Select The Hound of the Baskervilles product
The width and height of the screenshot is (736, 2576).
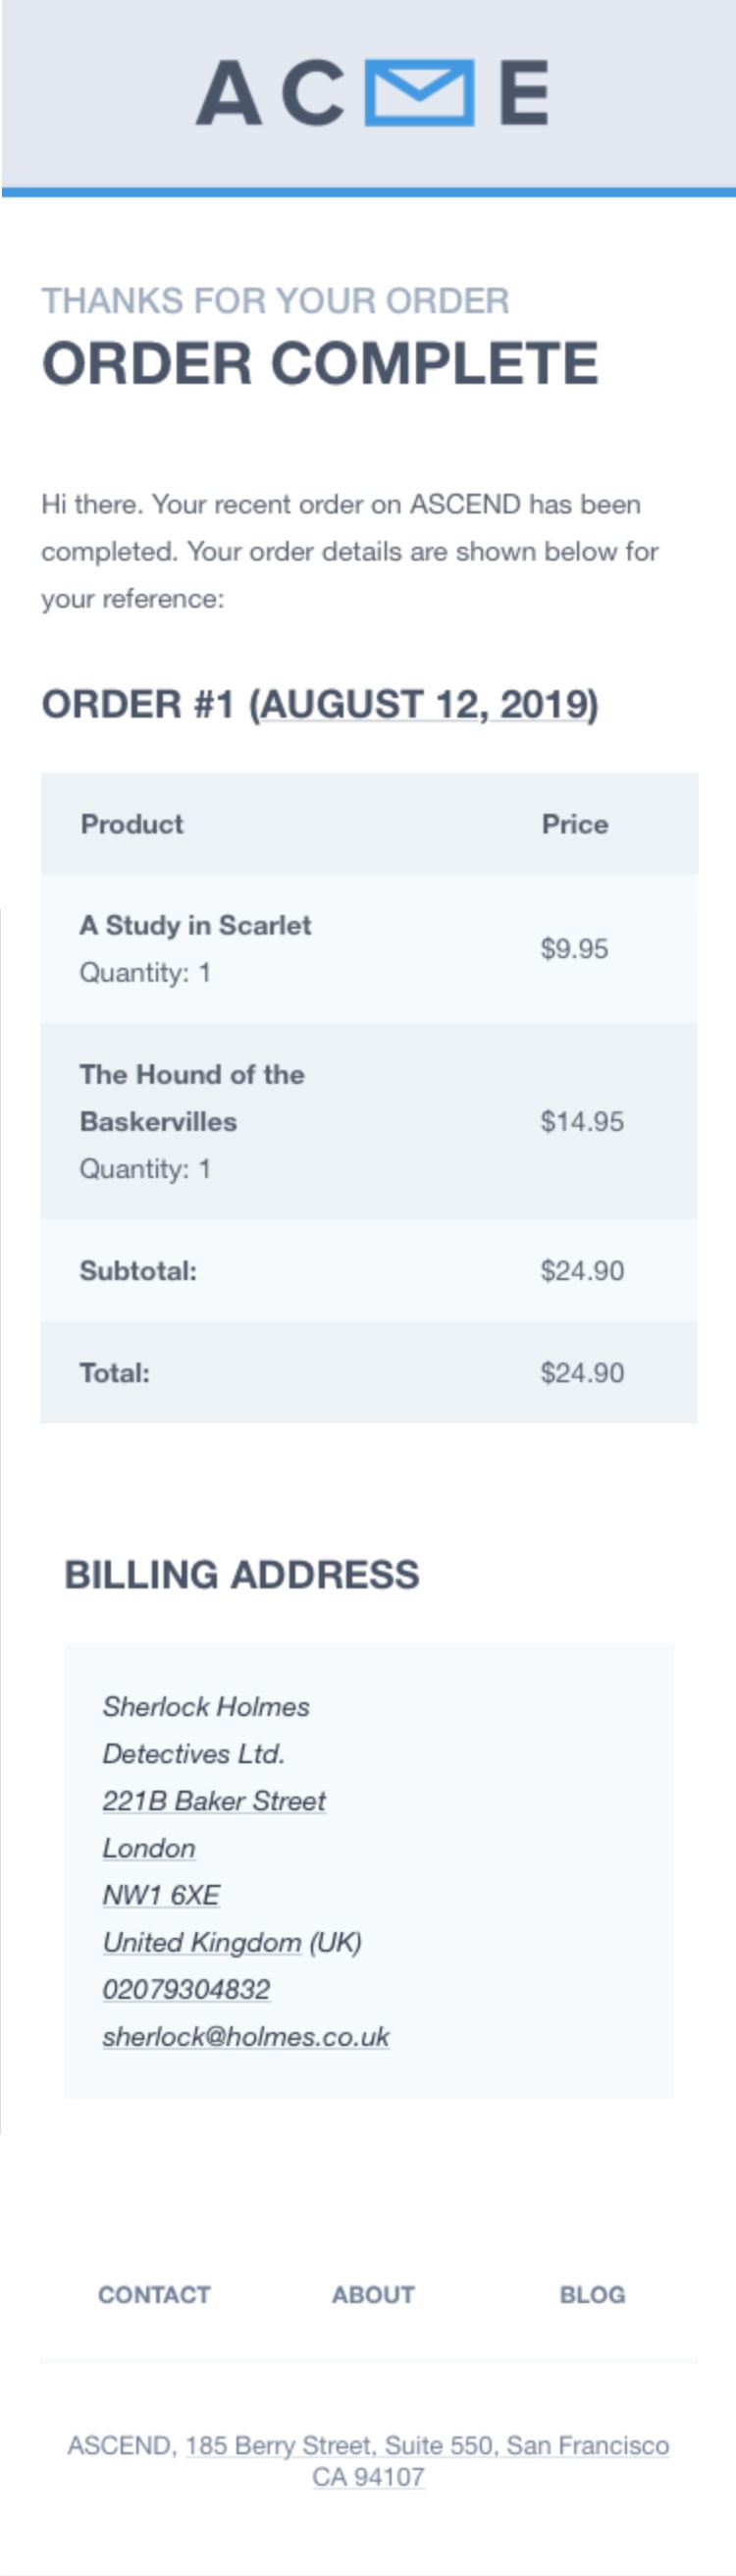click(x=192, y=1098)
